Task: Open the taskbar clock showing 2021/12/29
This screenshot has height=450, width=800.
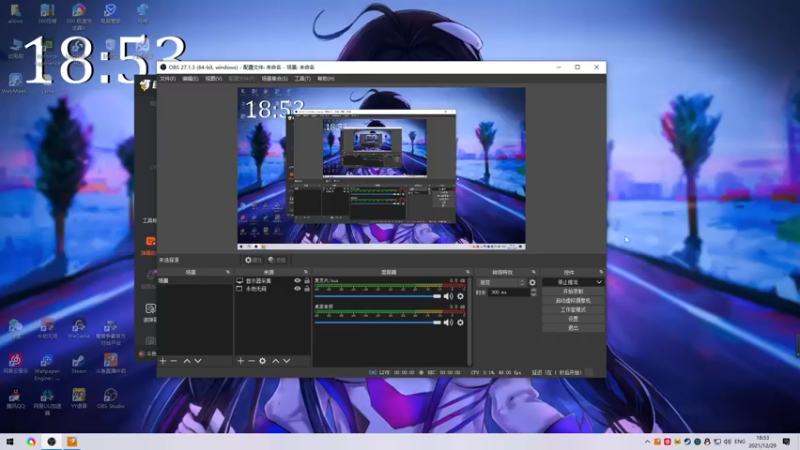Action: 763,442
